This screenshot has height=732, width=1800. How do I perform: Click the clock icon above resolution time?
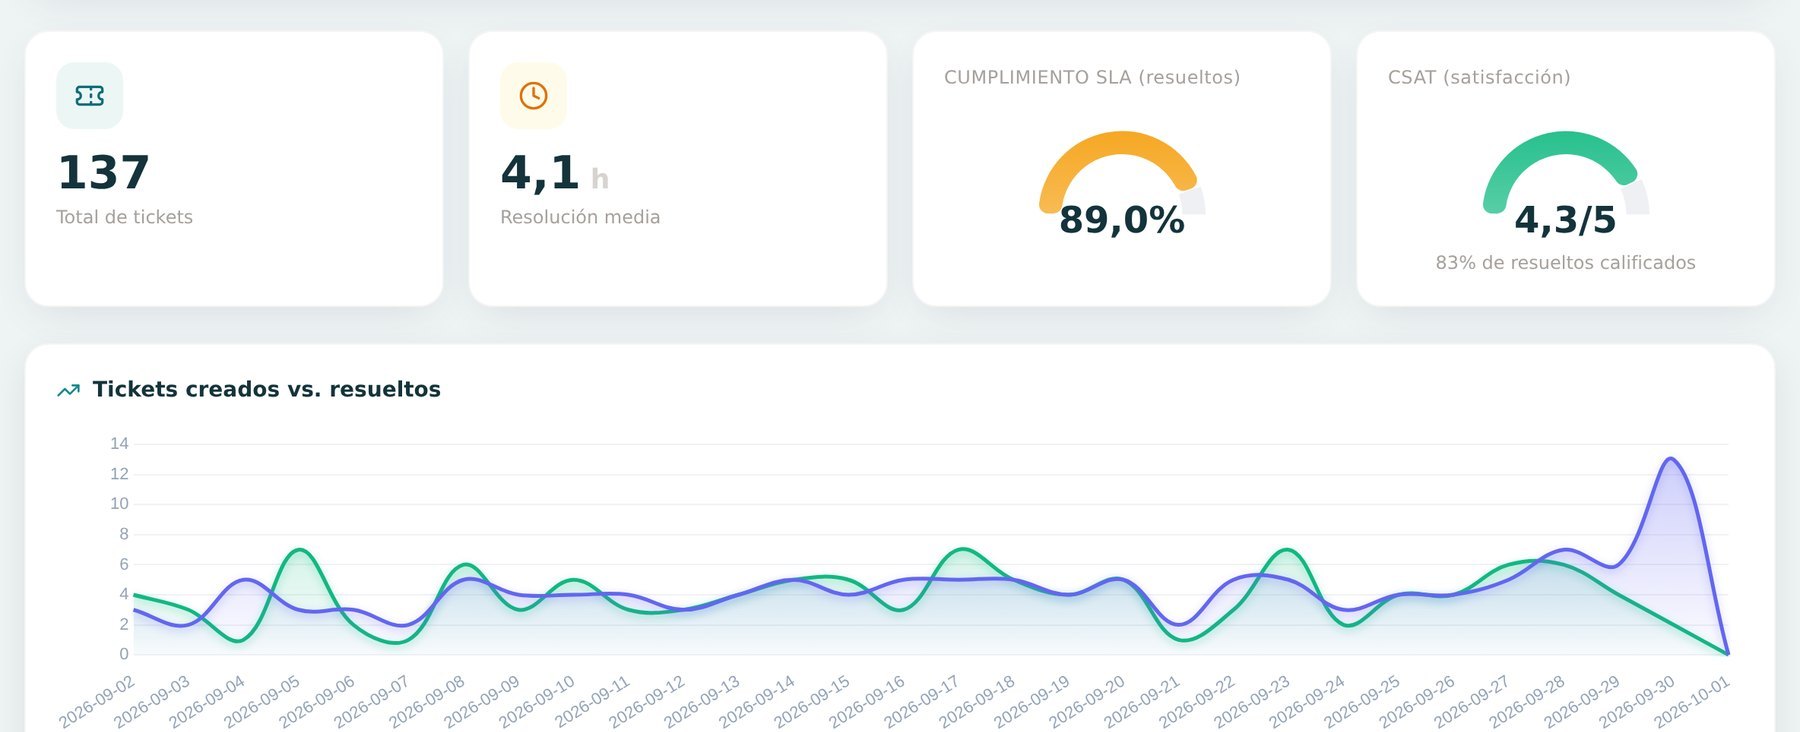[x=533, y=96]
